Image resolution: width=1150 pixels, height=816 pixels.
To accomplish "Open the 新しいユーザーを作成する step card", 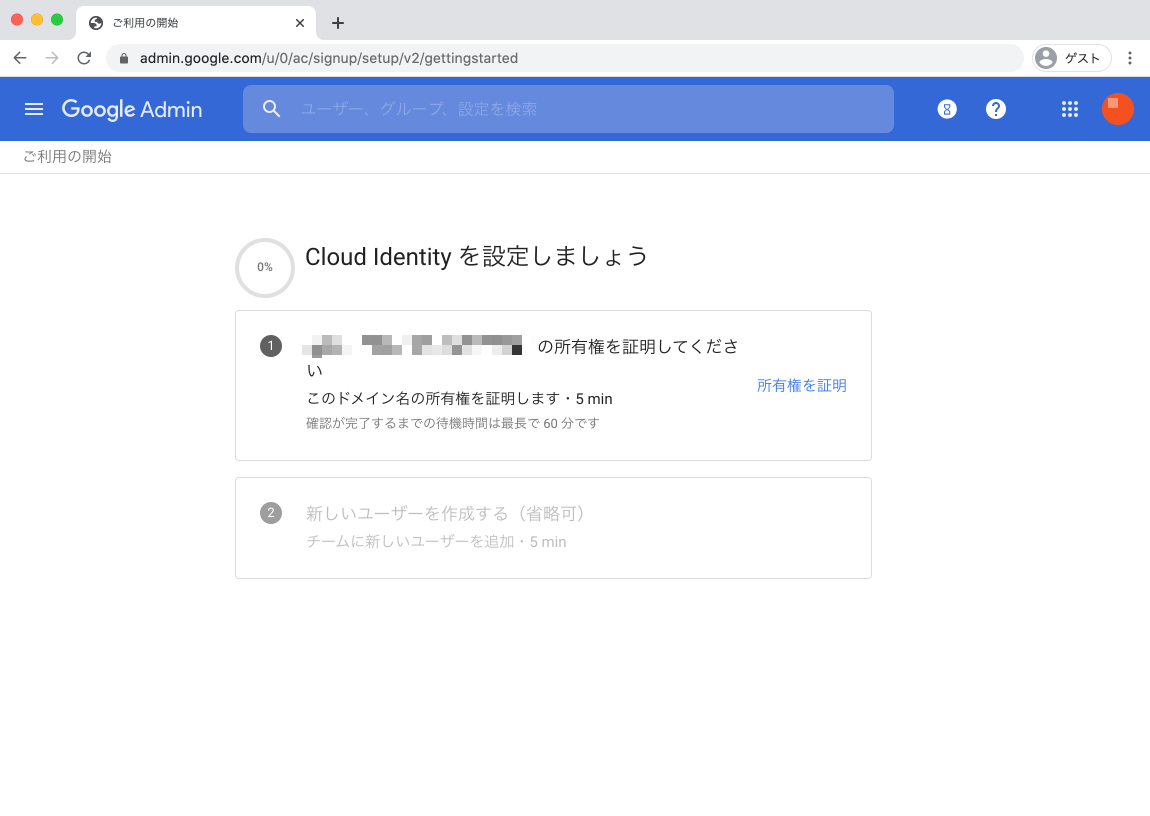I will click(x=553, y=528).
